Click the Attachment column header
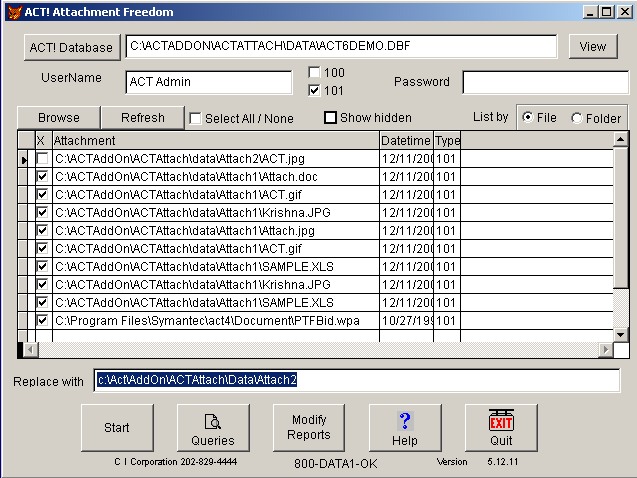Image resolution: width=637 pixels, height=478 pixels. point(216,141)
